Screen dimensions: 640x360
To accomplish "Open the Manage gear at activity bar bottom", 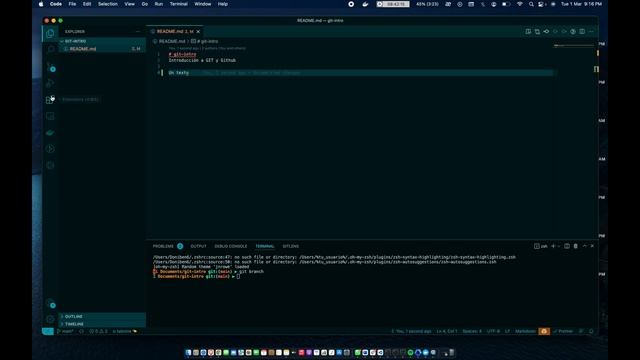I will (50, 319).
